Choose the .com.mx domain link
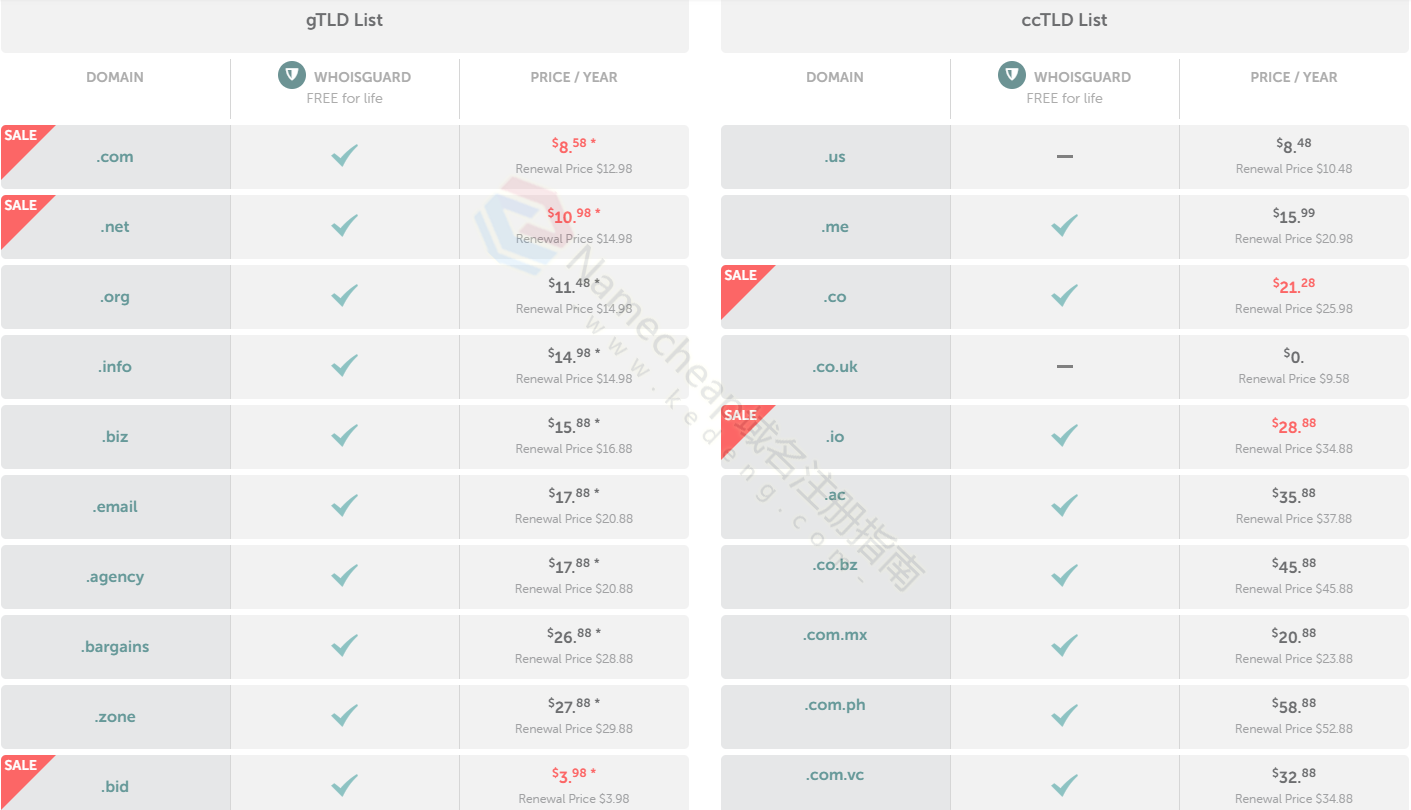The height and width of the screenshot is (810, 1411). 835,635
